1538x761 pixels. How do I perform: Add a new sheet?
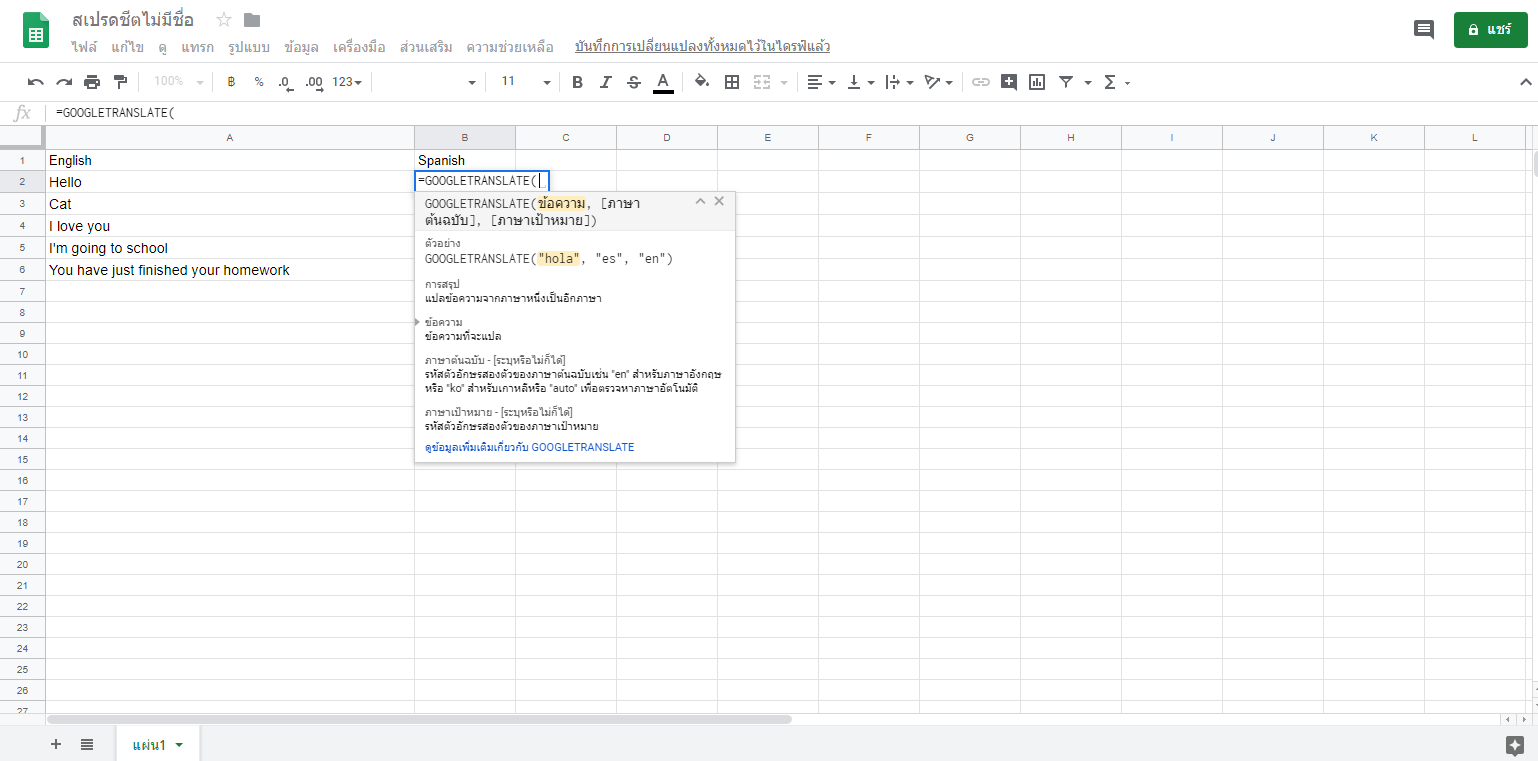click(x=56, y=744)
